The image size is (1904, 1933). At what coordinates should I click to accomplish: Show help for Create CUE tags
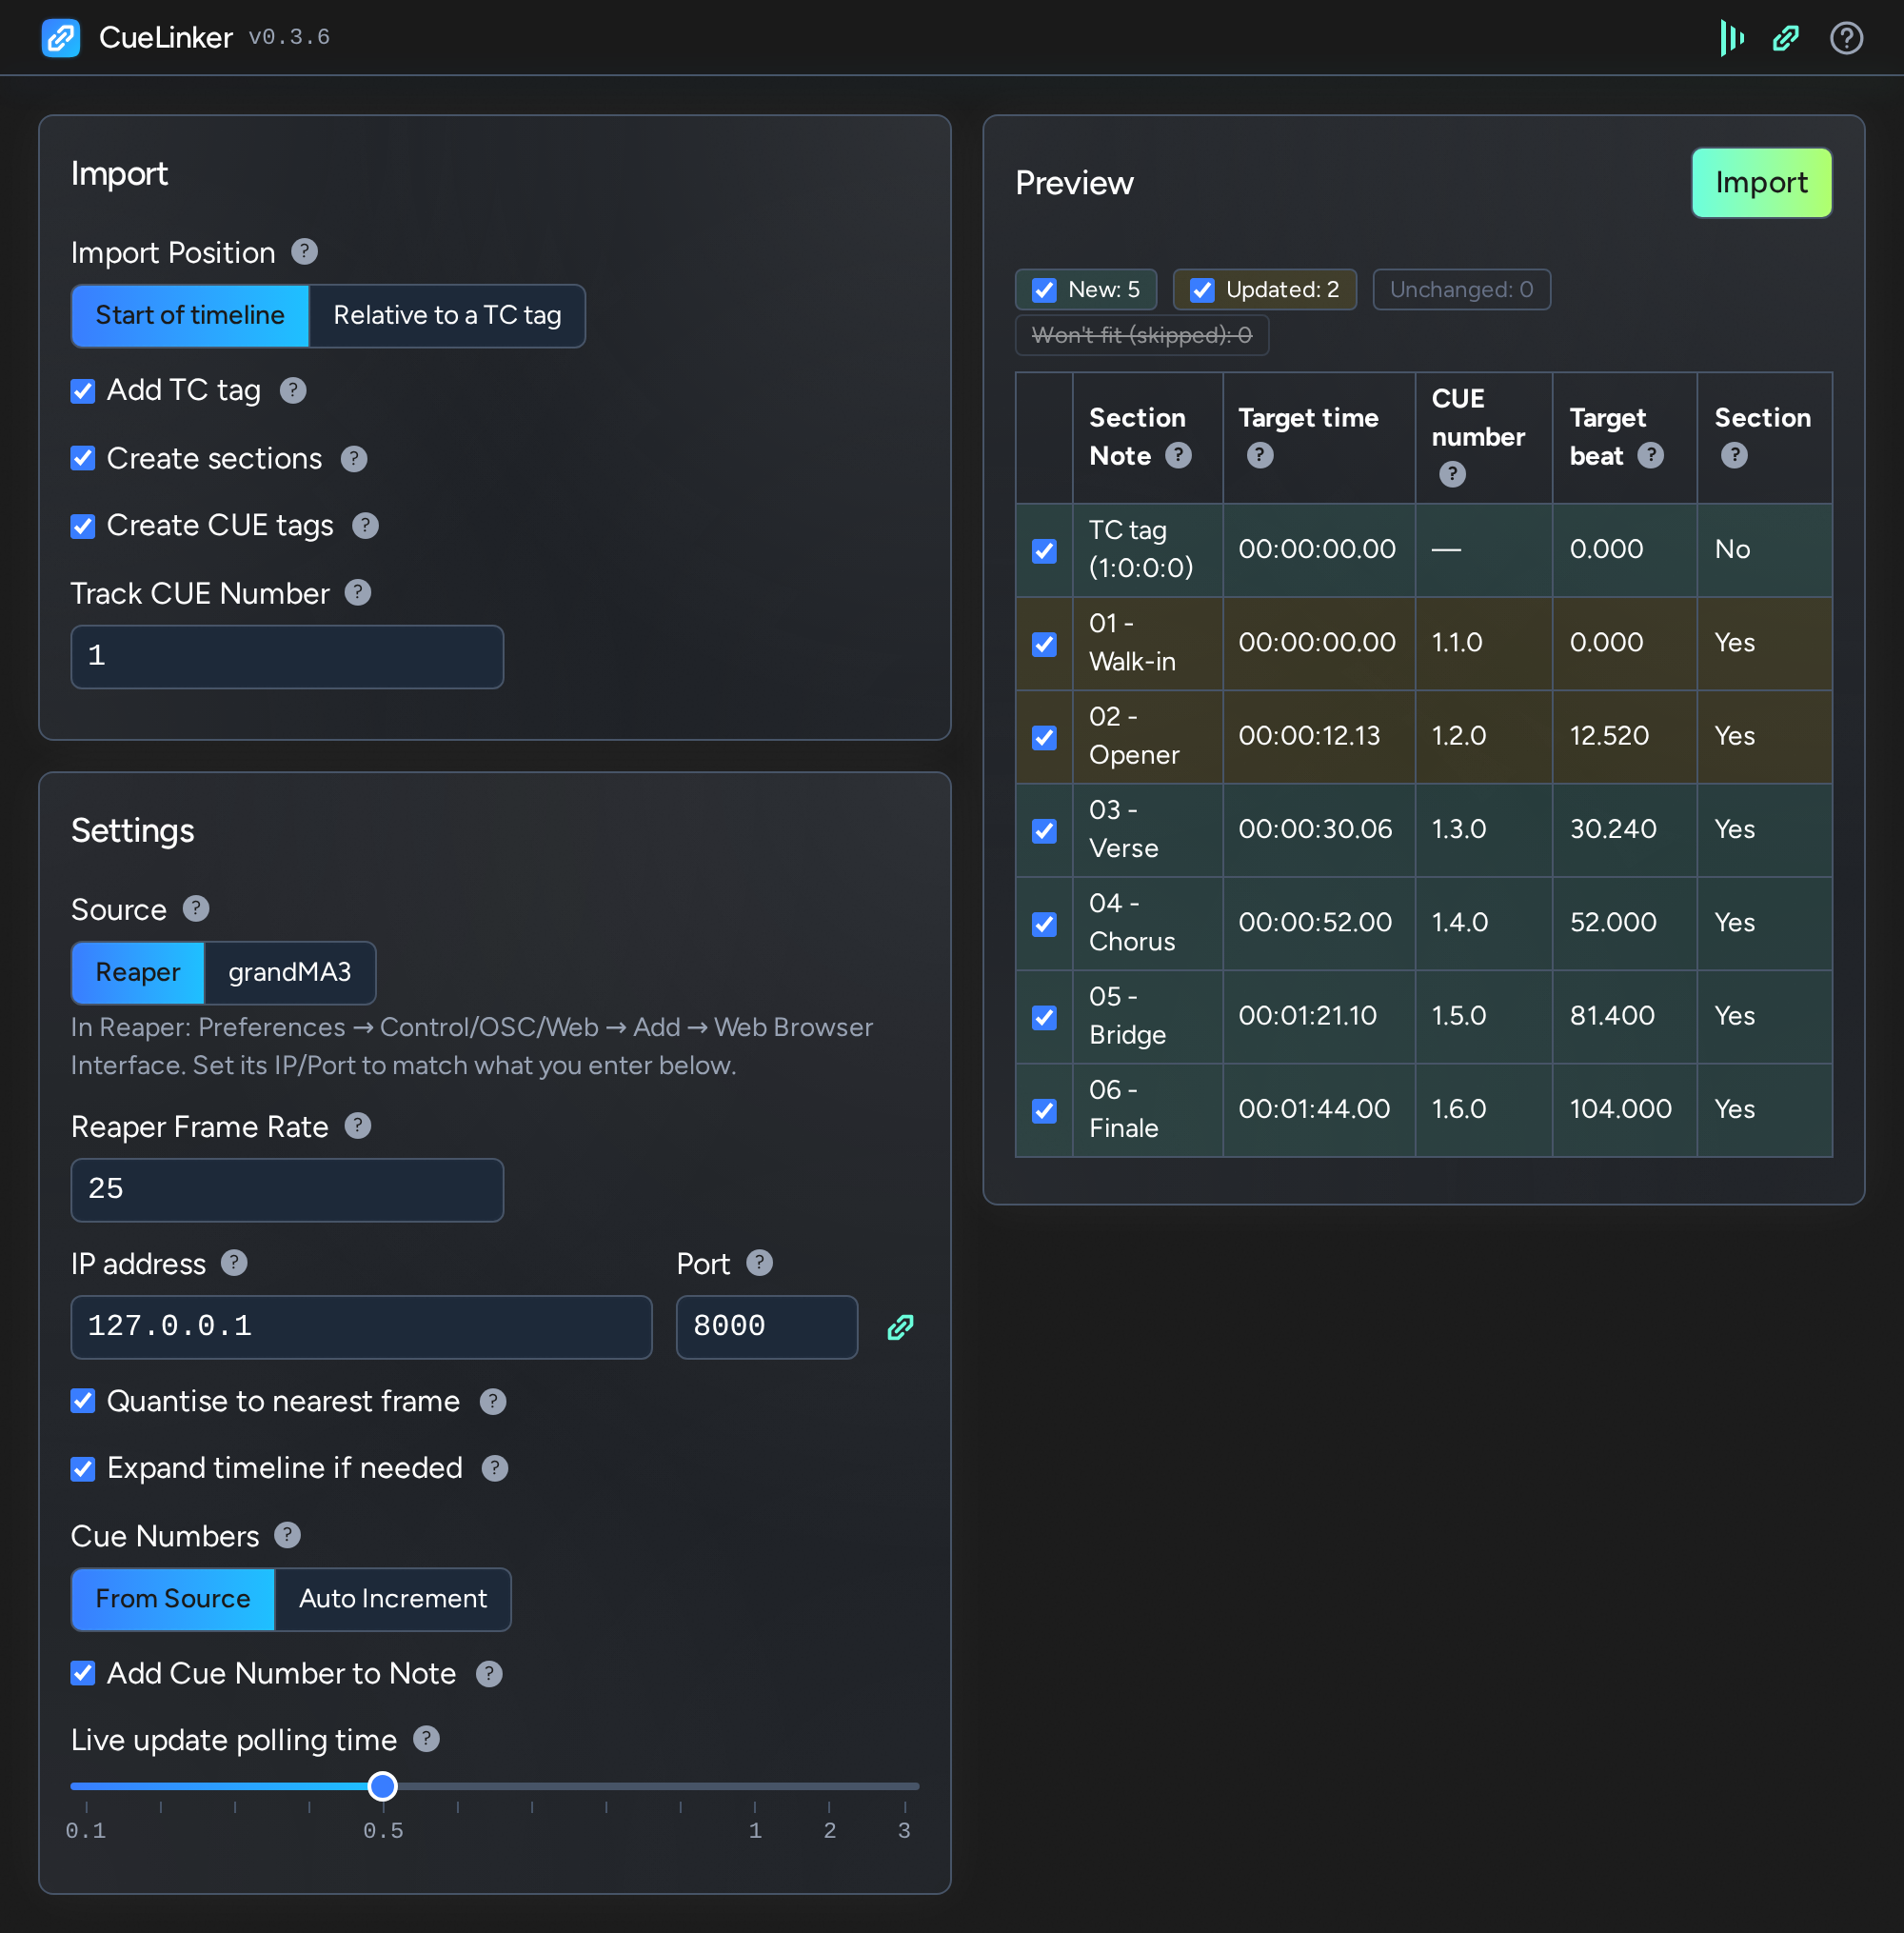366,526
